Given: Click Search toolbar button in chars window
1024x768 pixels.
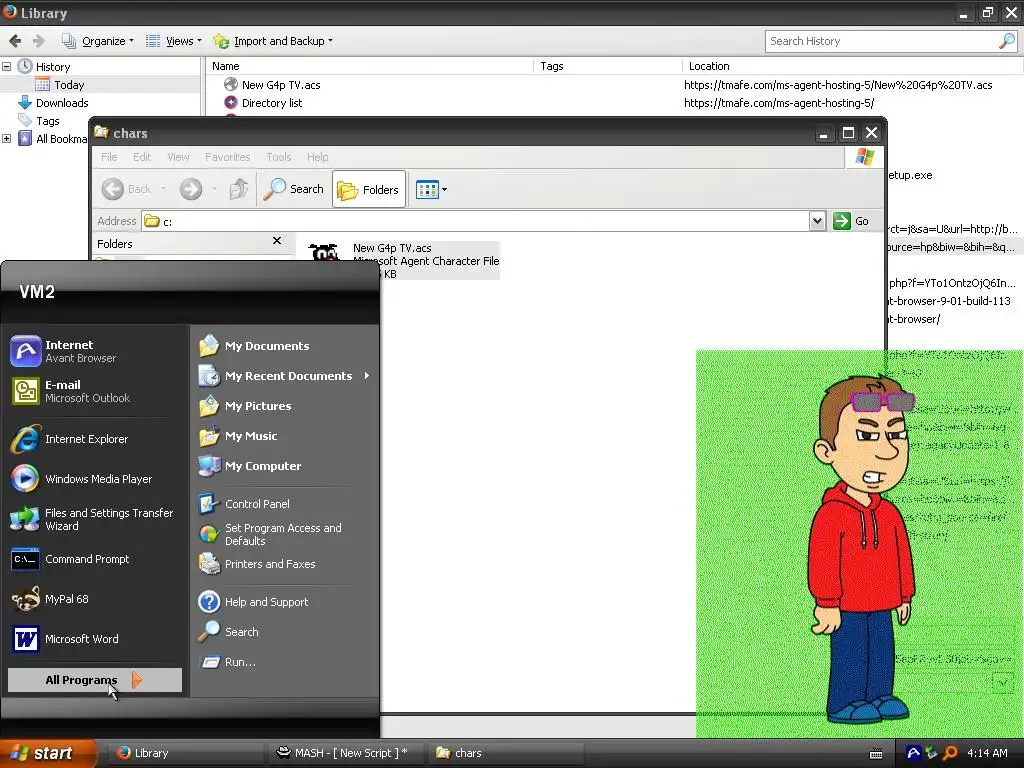Looking at the screenshot, I should (293, 189).
